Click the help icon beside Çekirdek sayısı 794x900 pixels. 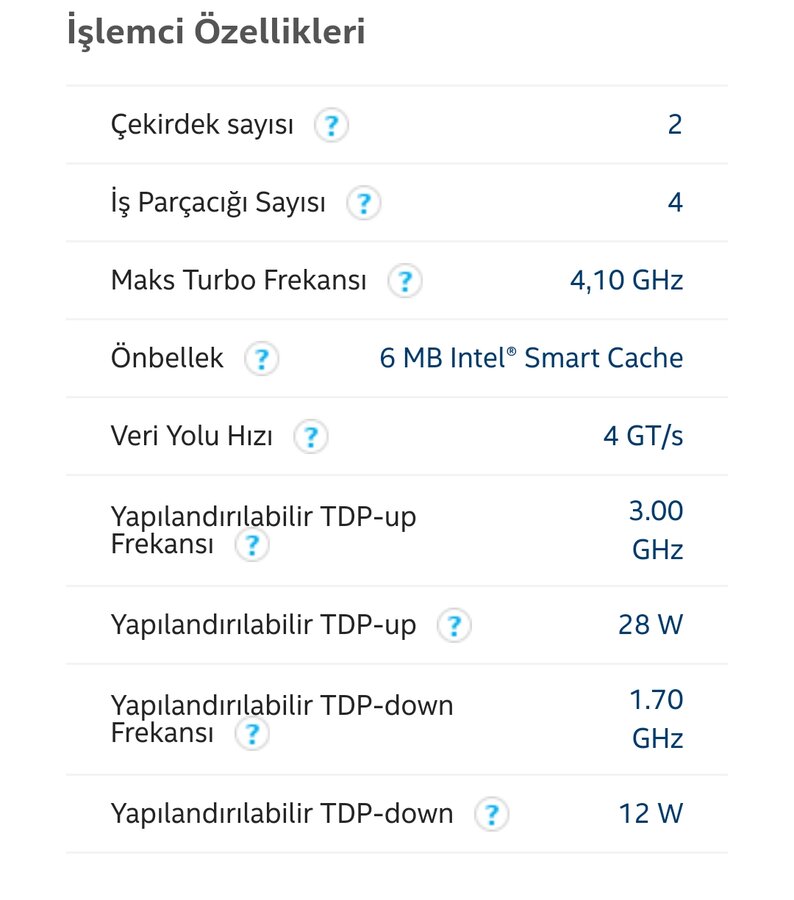[x=331, y=126]
